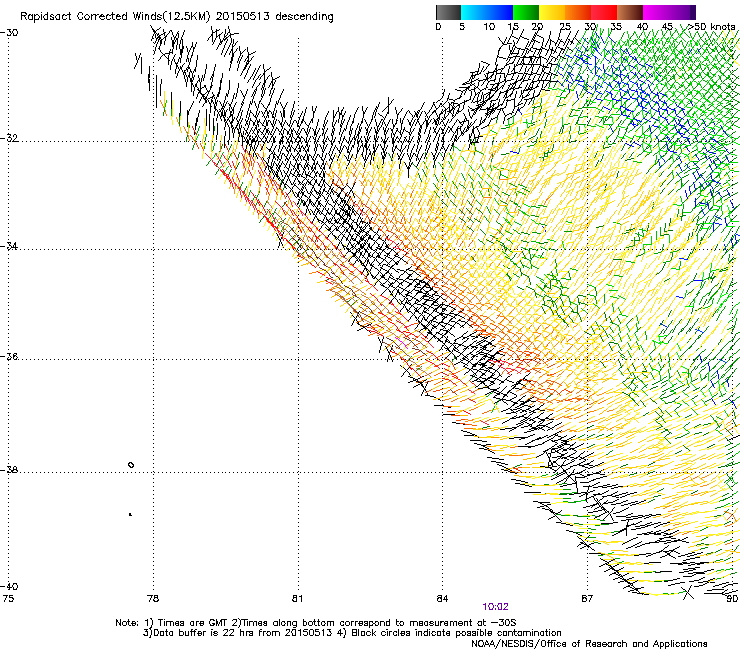
Task: Click the red 30-35 knots legend segment
Action: (x=604, y=12)
